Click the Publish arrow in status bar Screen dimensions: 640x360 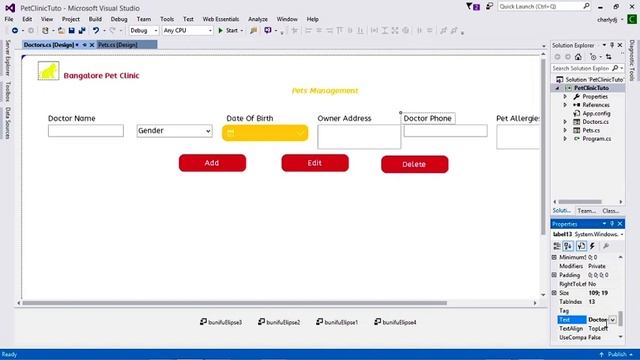coord(601,354)
